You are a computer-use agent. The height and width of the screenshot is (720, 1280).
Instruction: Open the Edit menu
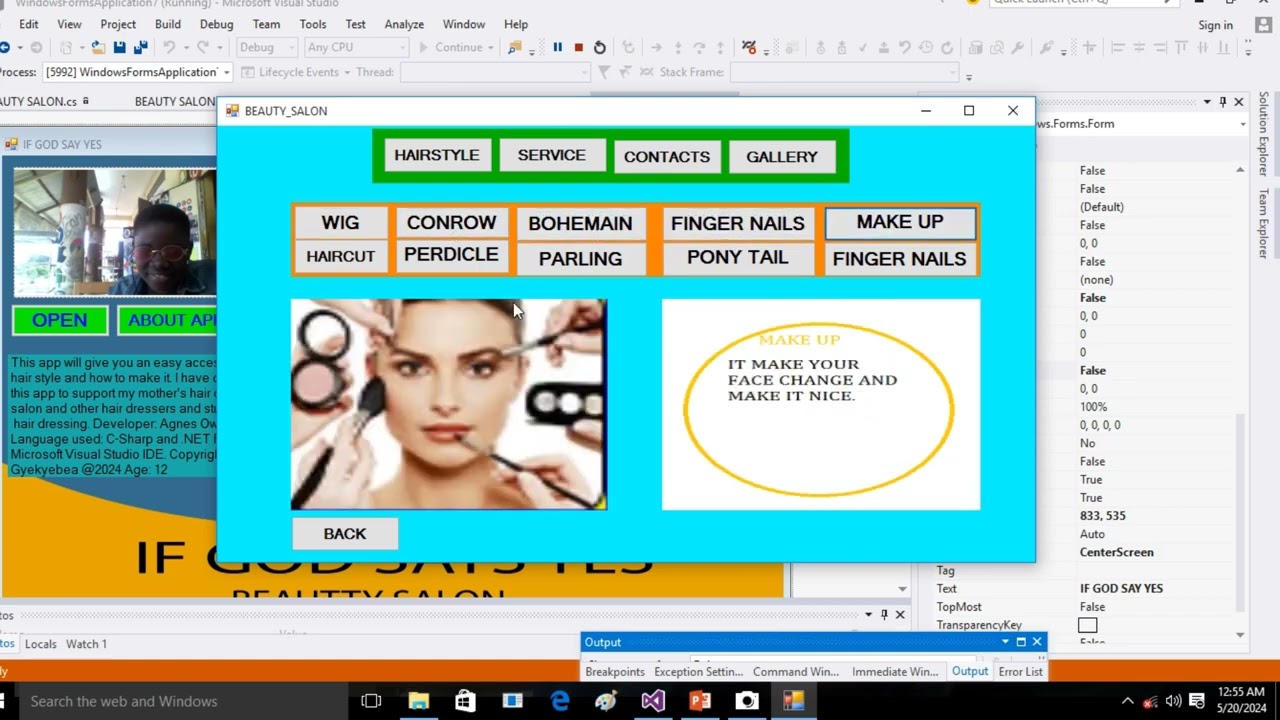pos(29,24)
